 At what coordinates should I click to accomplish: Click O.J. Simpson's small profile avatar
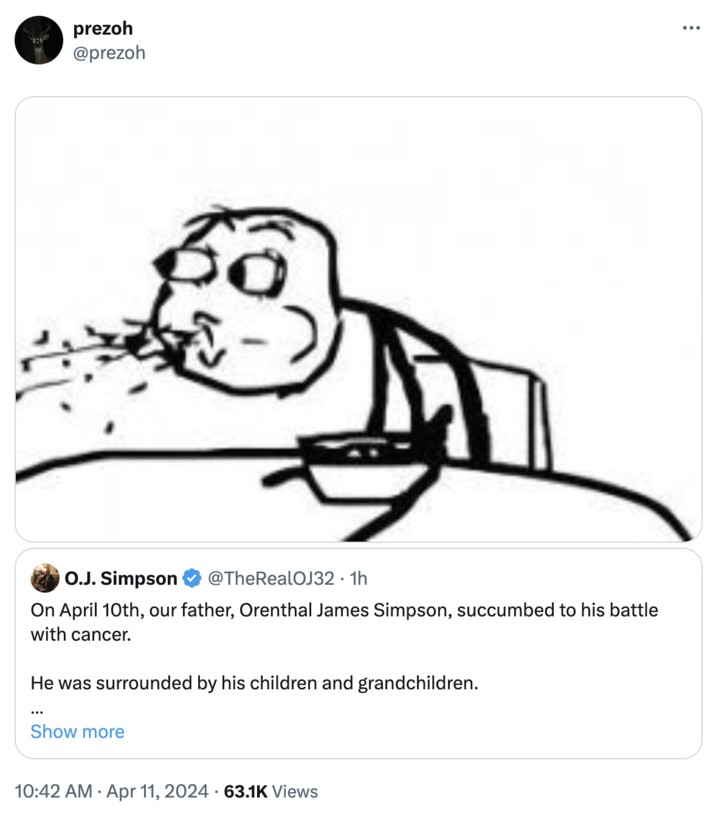tap(45, 578)
